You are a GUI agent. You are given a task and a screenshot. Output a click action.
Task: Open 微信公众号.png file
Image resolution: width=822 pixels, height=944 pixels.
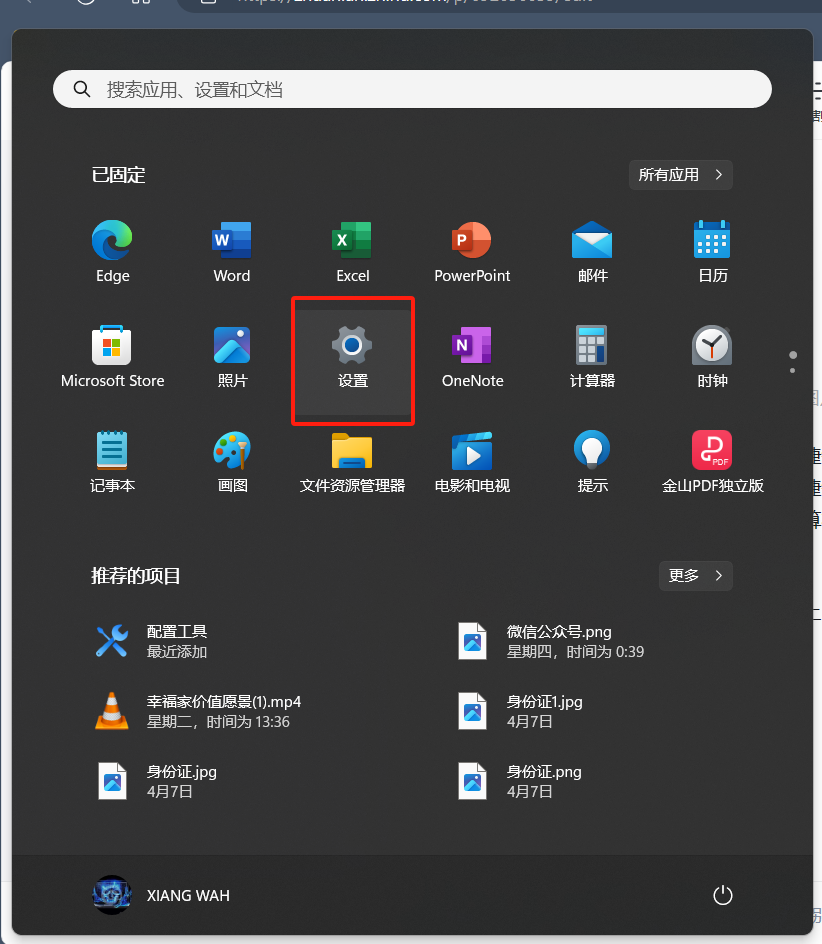[x=551, y=641]
